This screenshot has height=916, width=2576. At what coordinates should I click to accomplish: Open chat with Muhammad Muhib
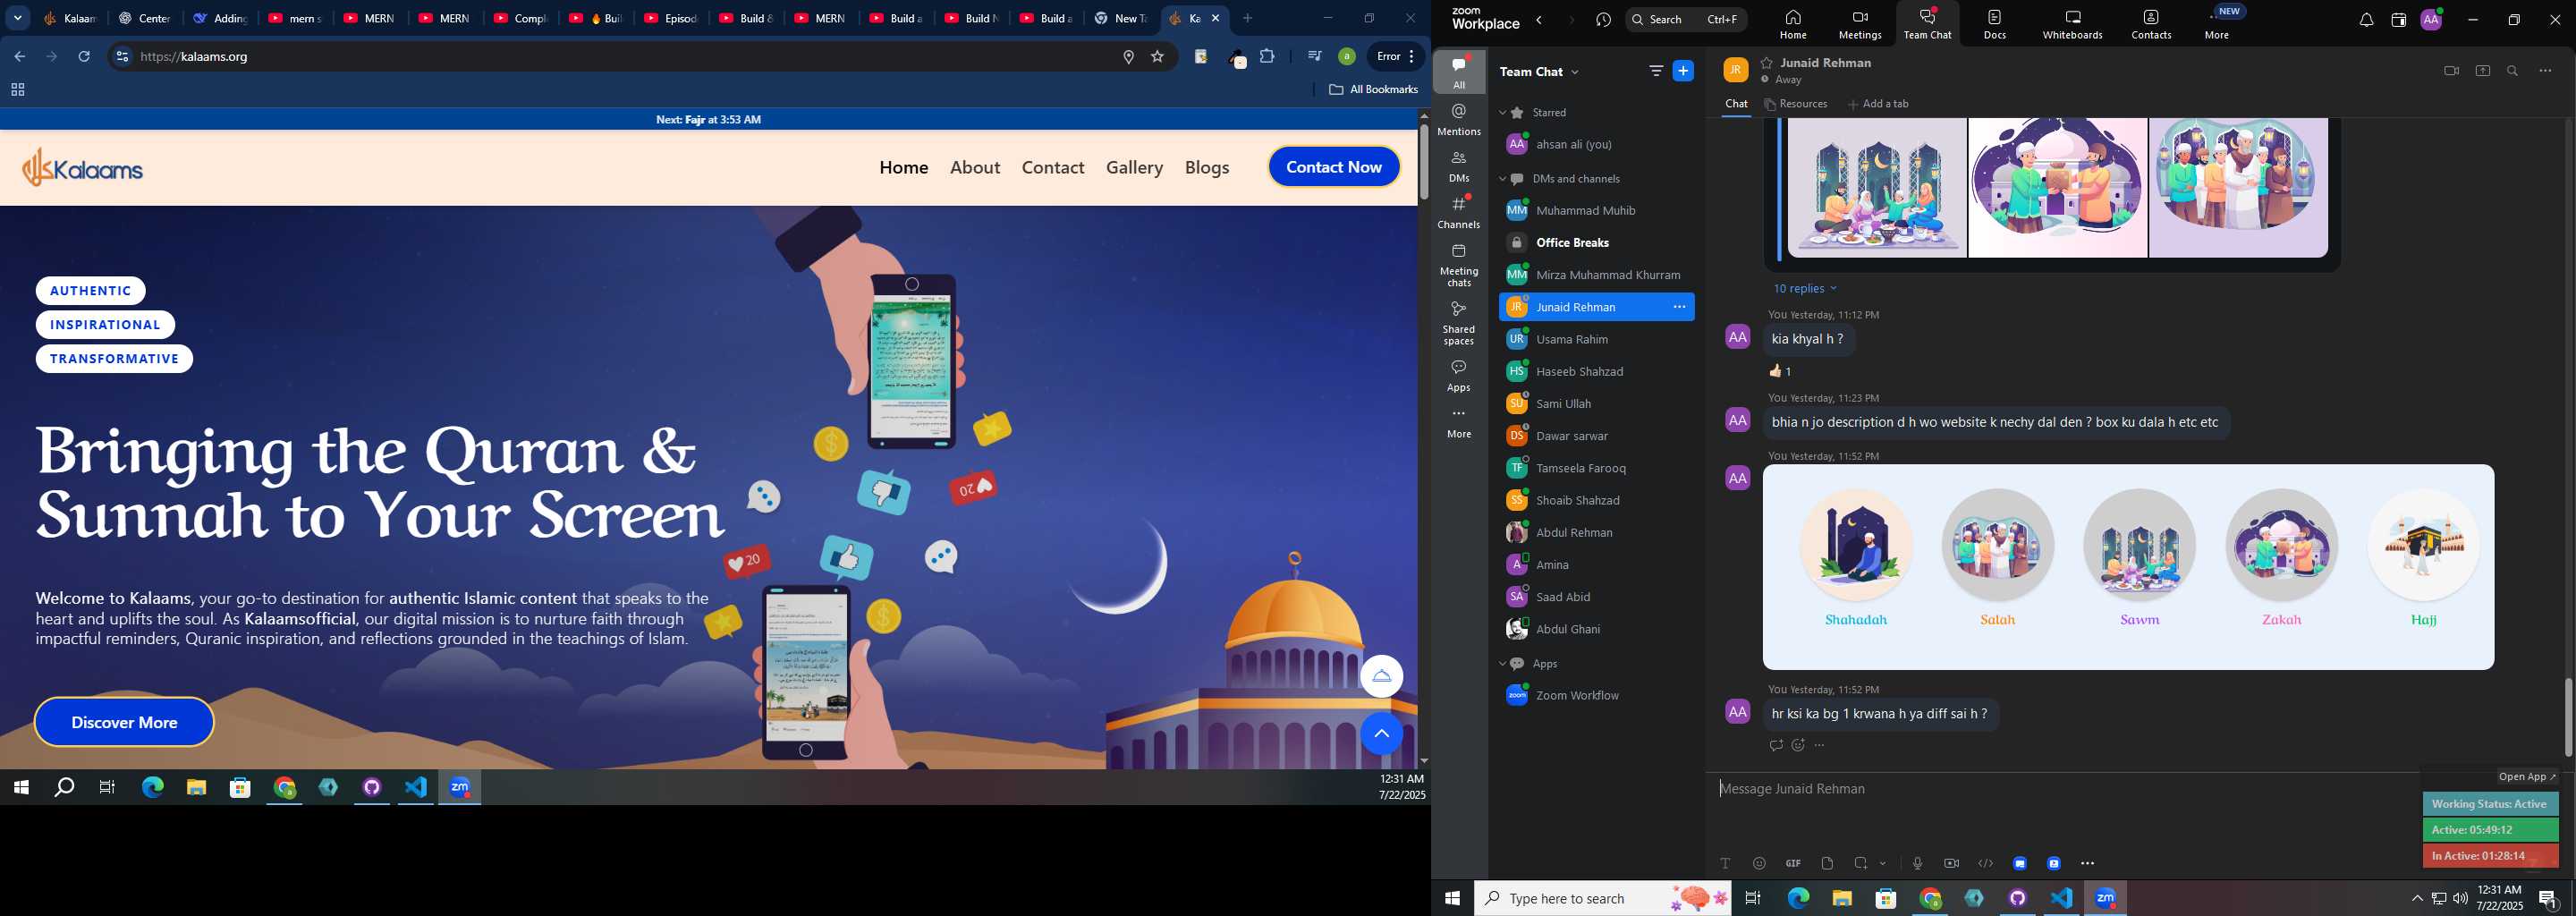point(1596,211)
